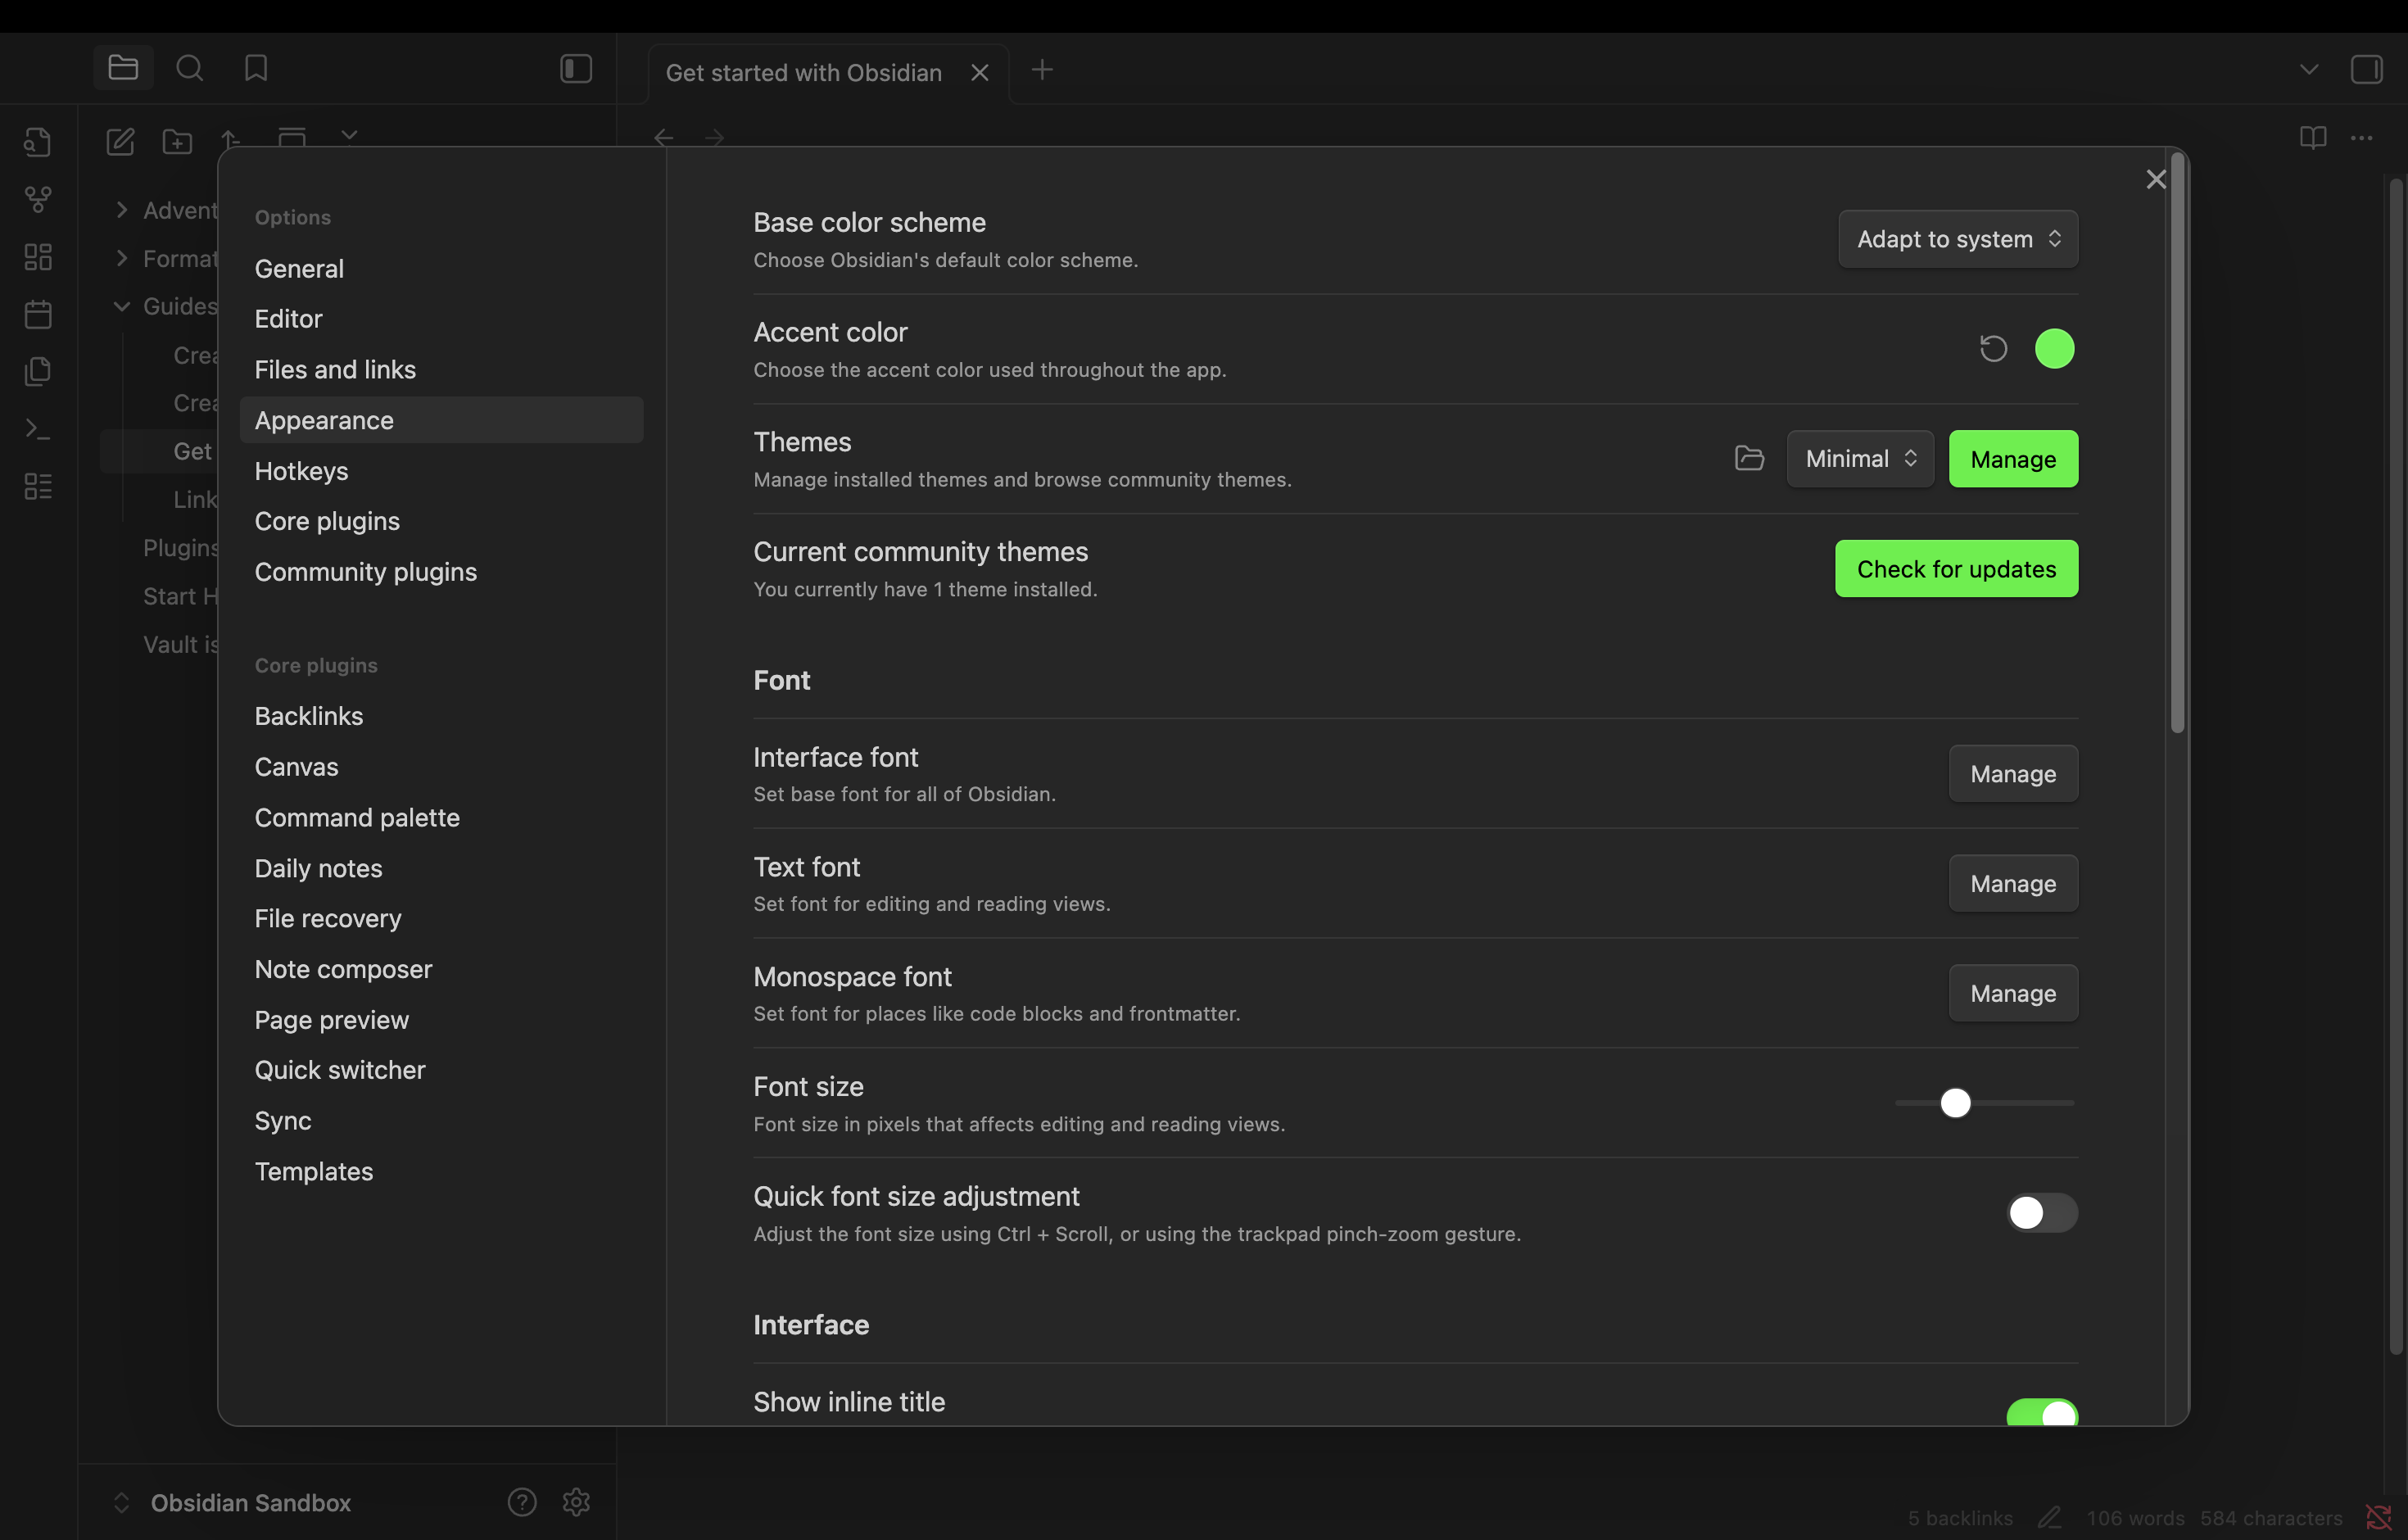The height and width of the screenshot is (1540, 2408).
Task: Click the search icon in sidebar tabs
Action: pos(189,68)
